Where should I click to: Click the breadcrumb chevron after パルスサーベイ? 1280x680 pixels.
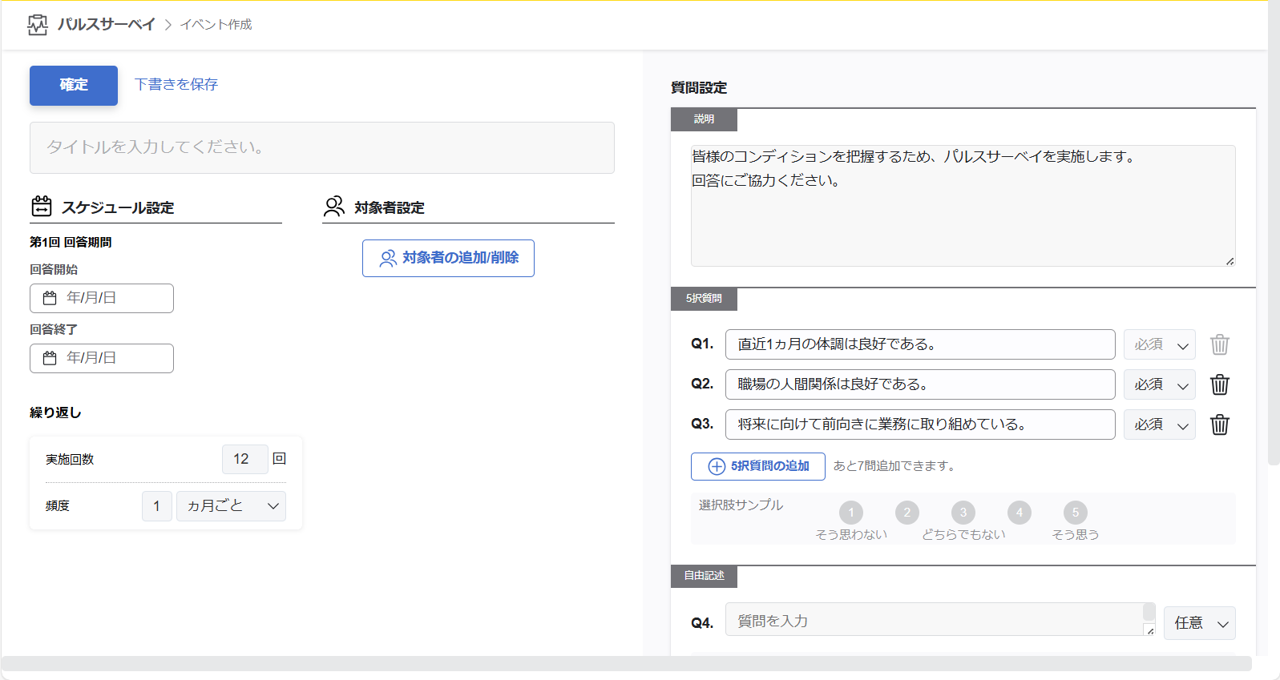click(x=168, y=25)
